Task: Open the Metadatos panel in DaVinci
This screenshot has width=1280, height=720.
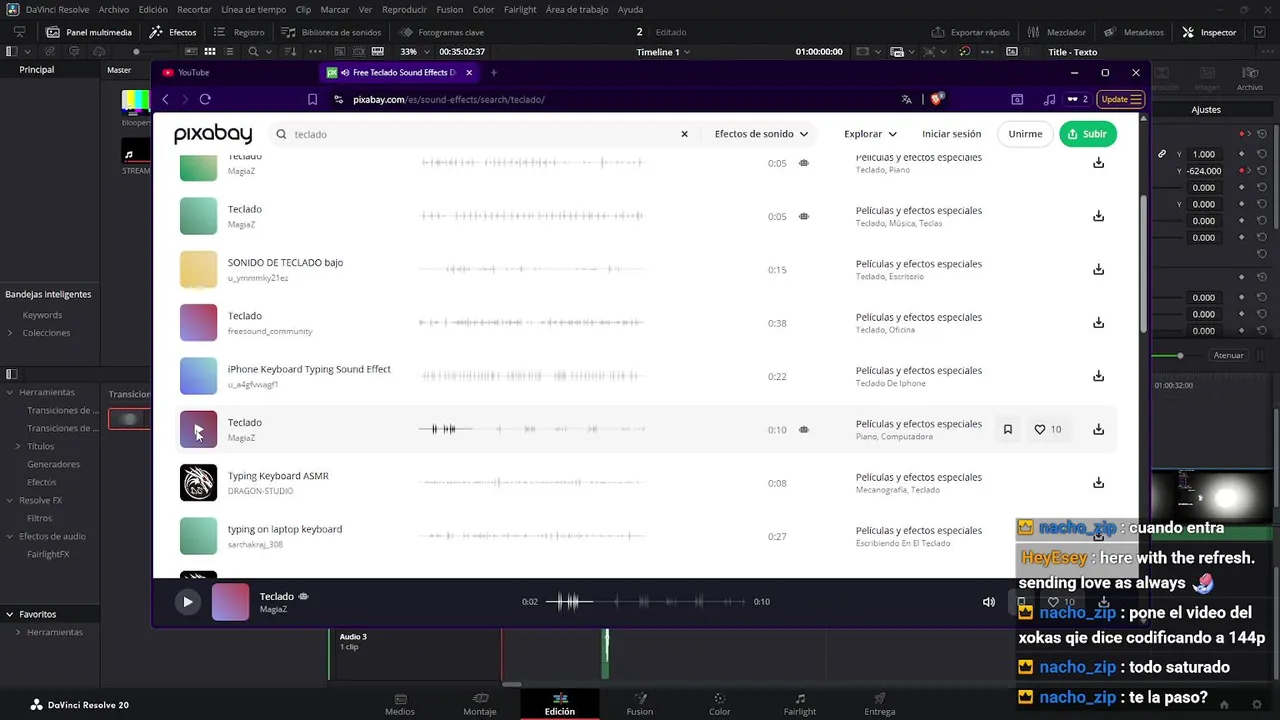Action: [1134, 32]
